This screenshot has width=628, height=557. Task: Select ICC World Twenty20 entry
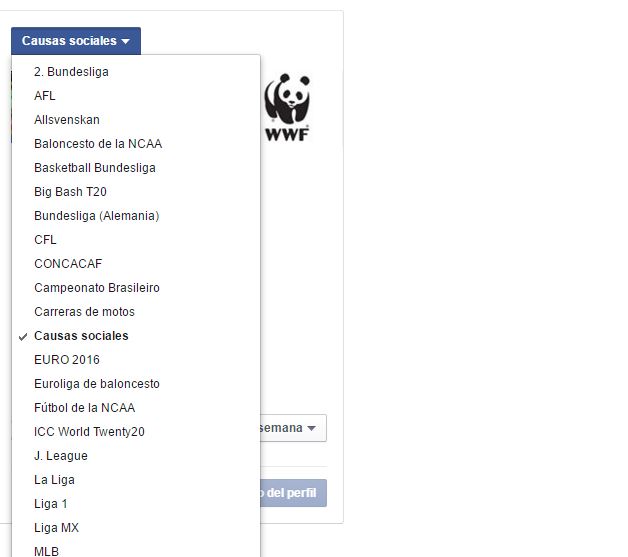point(136,432)
